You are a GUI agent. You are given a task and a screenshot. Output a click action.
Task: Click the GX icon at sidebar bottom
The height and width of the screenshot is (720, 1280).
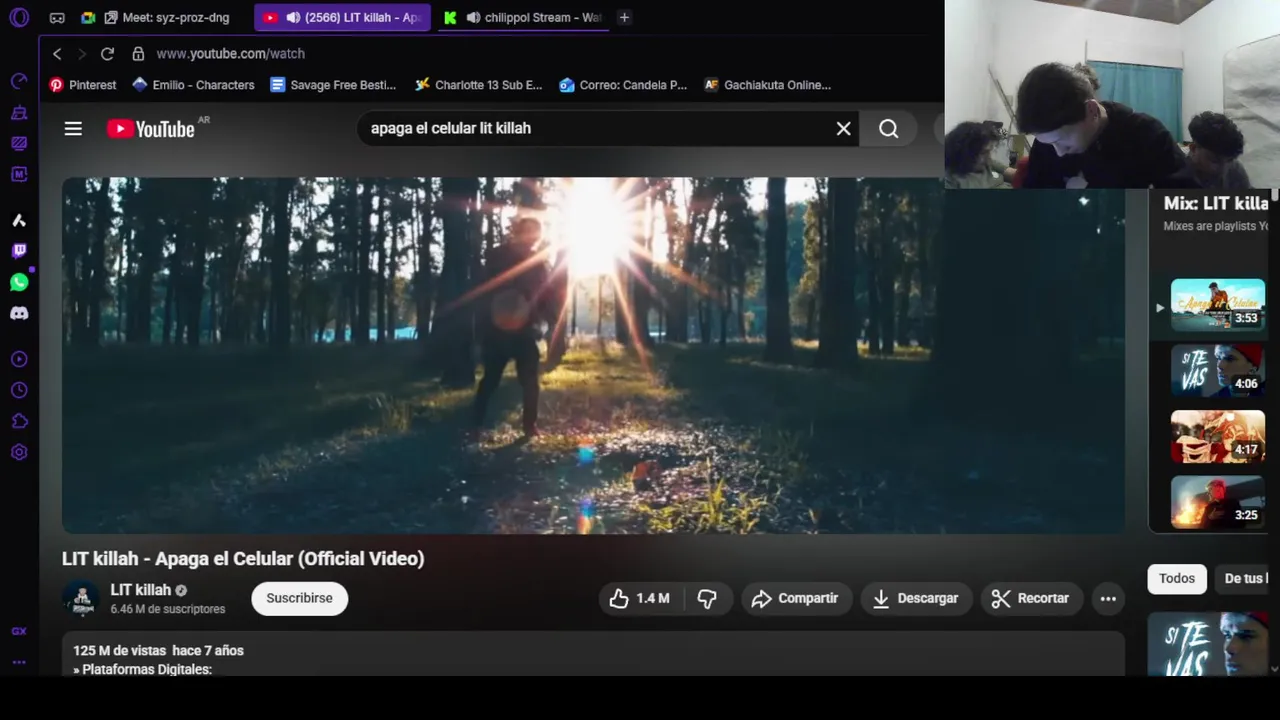point(19,631)
